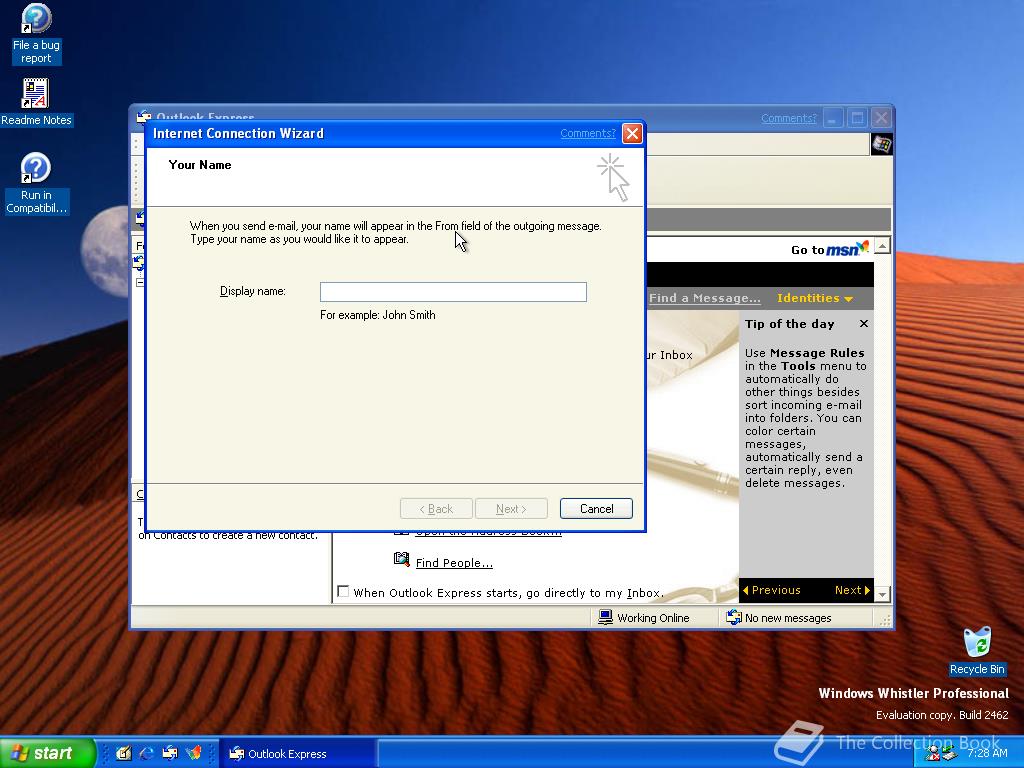Click the Find People icon
Screen dimensions: 1024x768
tap(402, 559)
